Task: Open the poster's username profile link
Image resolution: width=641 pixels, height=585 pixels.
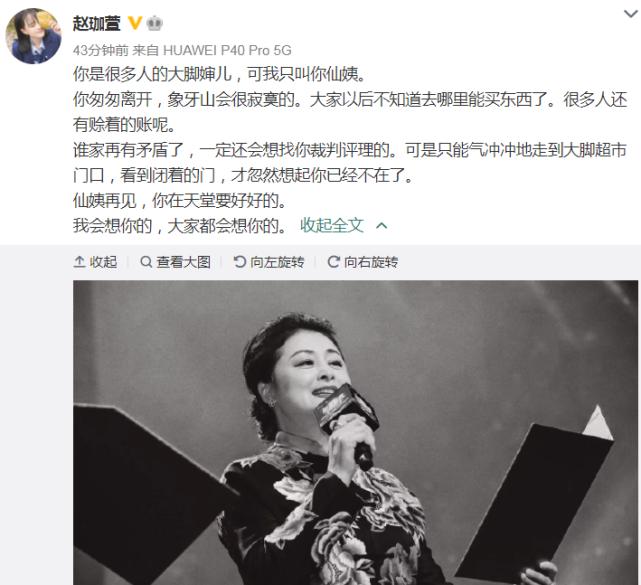Action: (97, 23)
